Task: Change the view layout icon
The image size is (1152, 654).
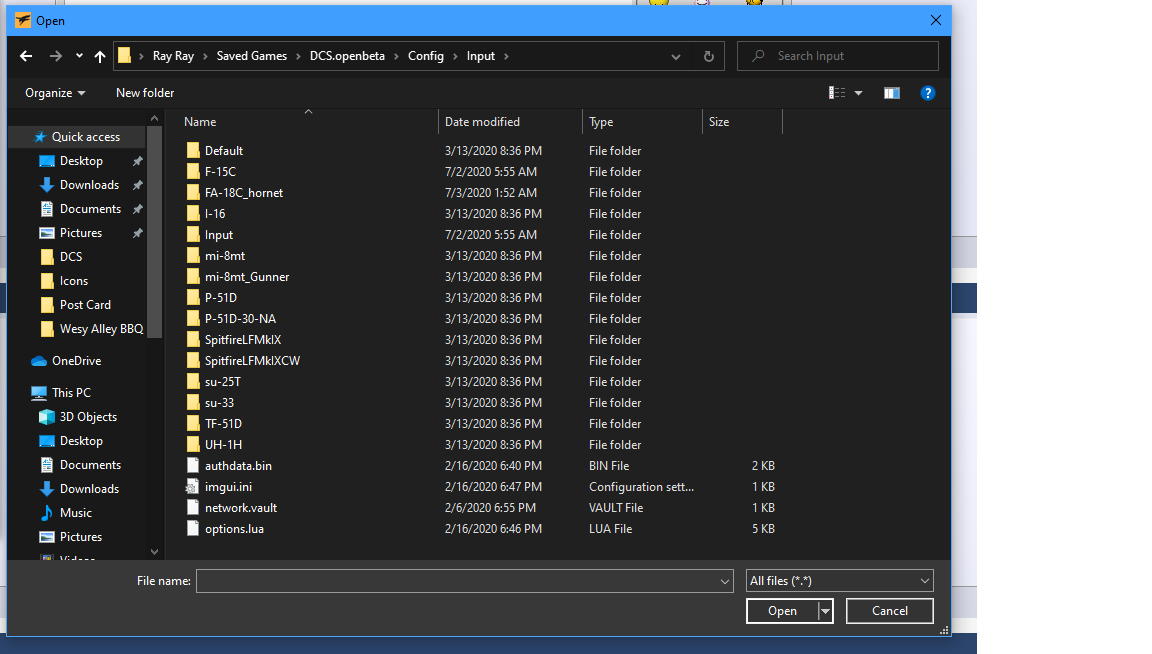Action: 837,93
